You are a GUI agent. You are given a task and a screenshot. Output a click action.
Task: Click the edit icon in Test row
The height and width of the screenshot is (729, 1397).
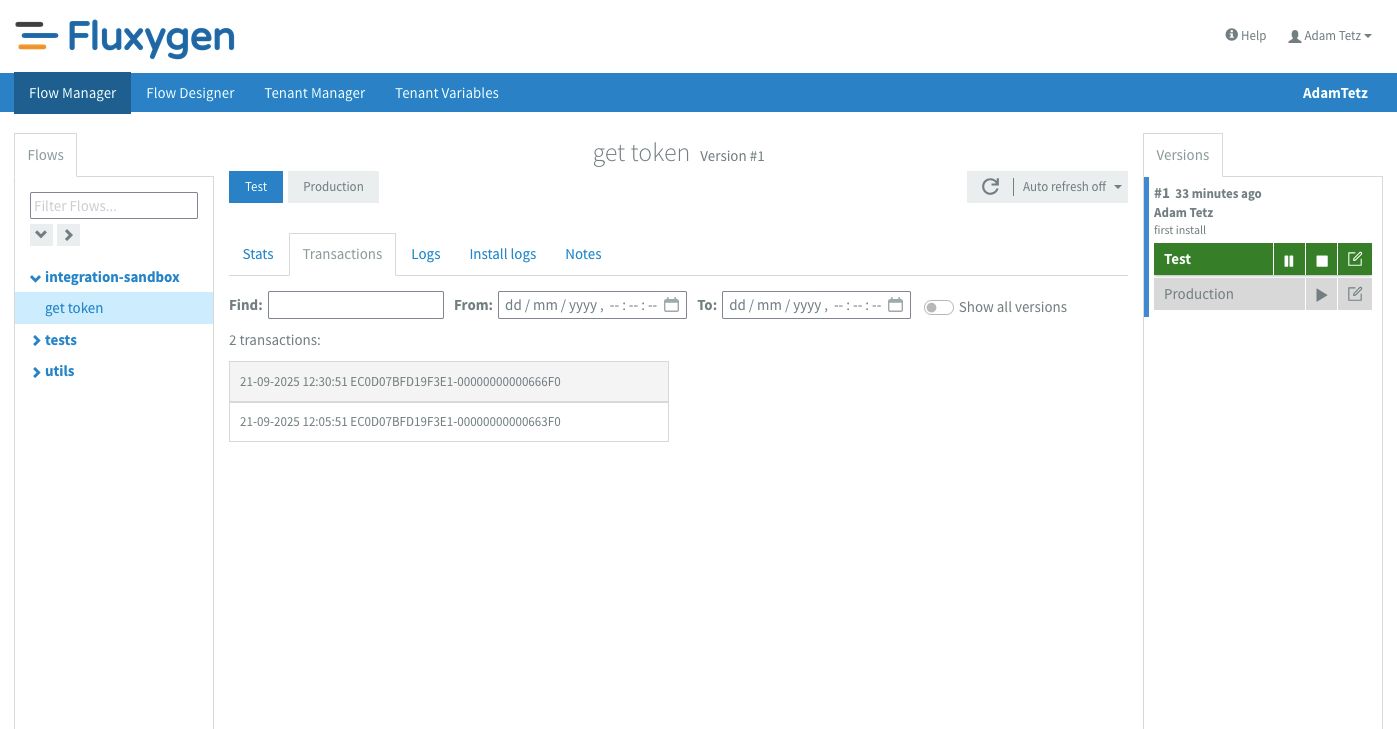(x=1355, y=260)
